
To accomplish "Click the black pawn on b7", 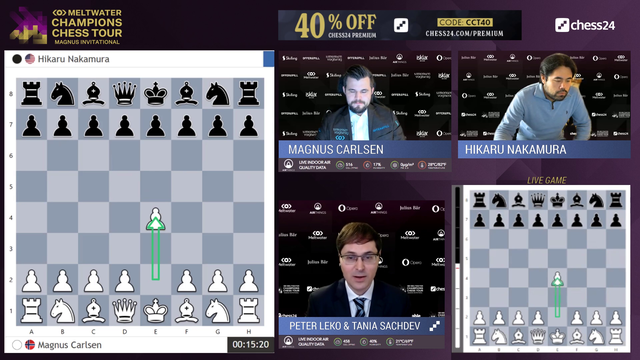I will 62,125.
